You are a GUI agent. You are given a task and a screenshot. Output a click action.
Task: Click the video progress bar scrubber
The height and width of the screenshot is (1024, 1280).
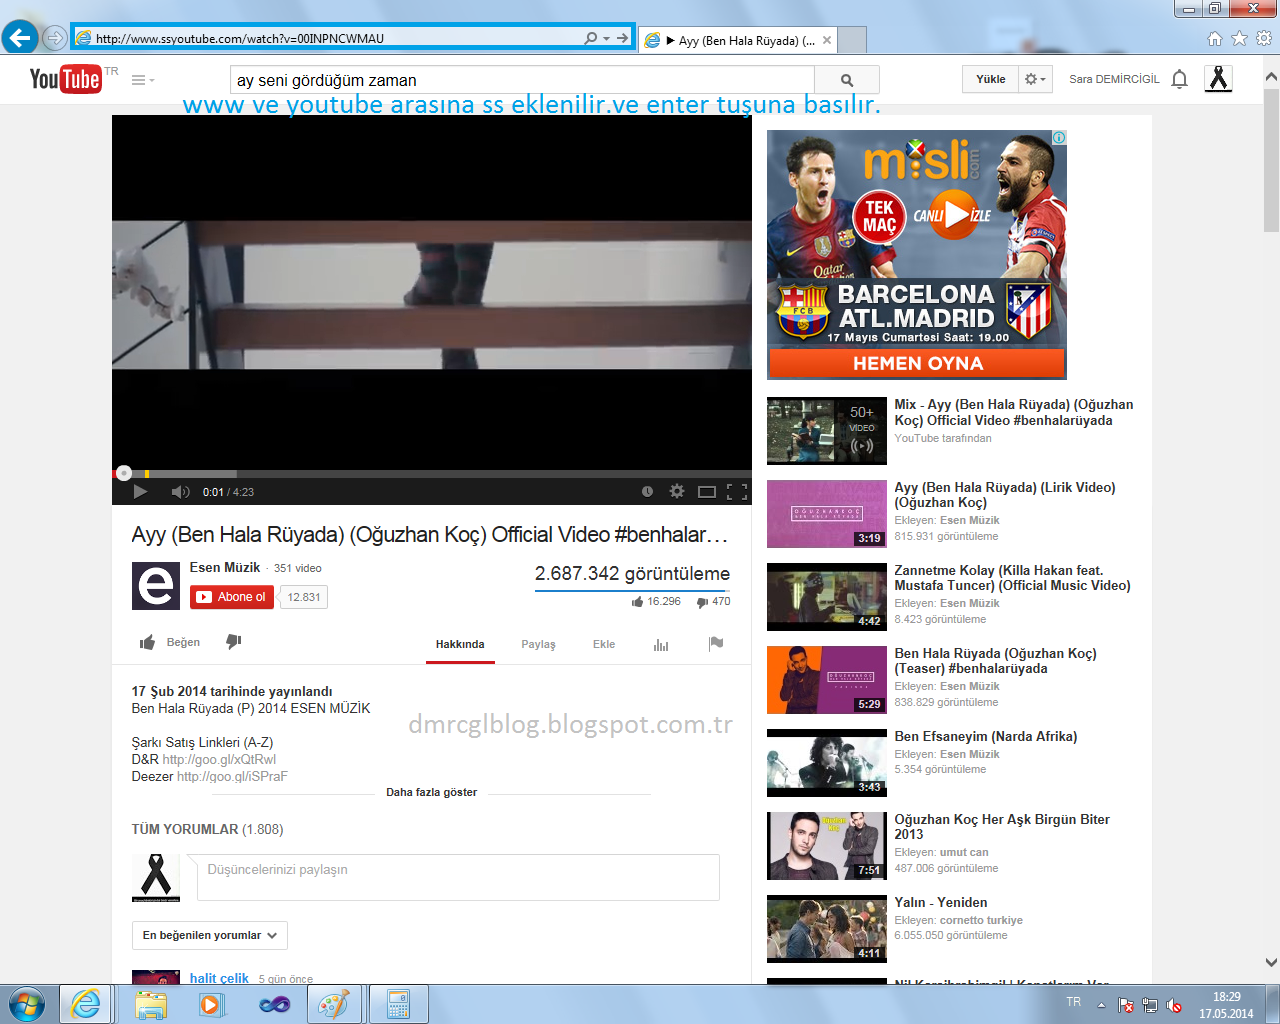[124, 473]
